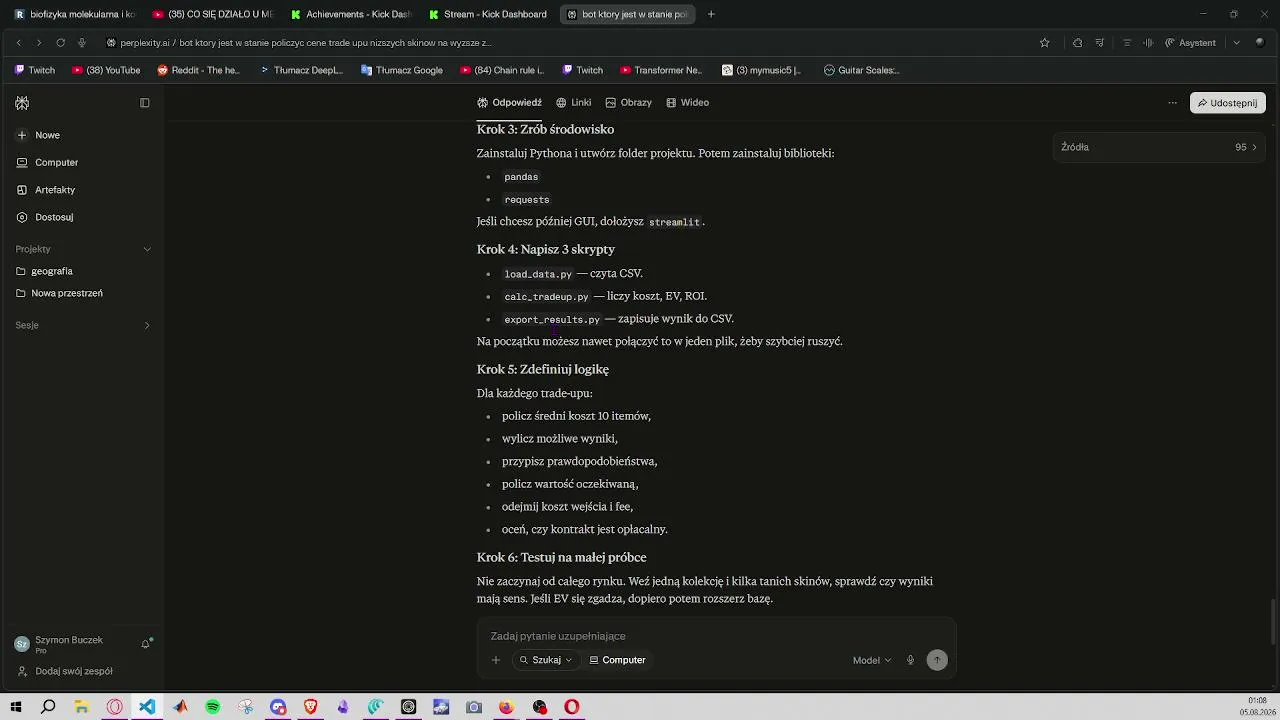The width and height of the screenshot is (1280, 720).
Task: Open ChatGPT app from the taskbar
Action: coord(408,707)
